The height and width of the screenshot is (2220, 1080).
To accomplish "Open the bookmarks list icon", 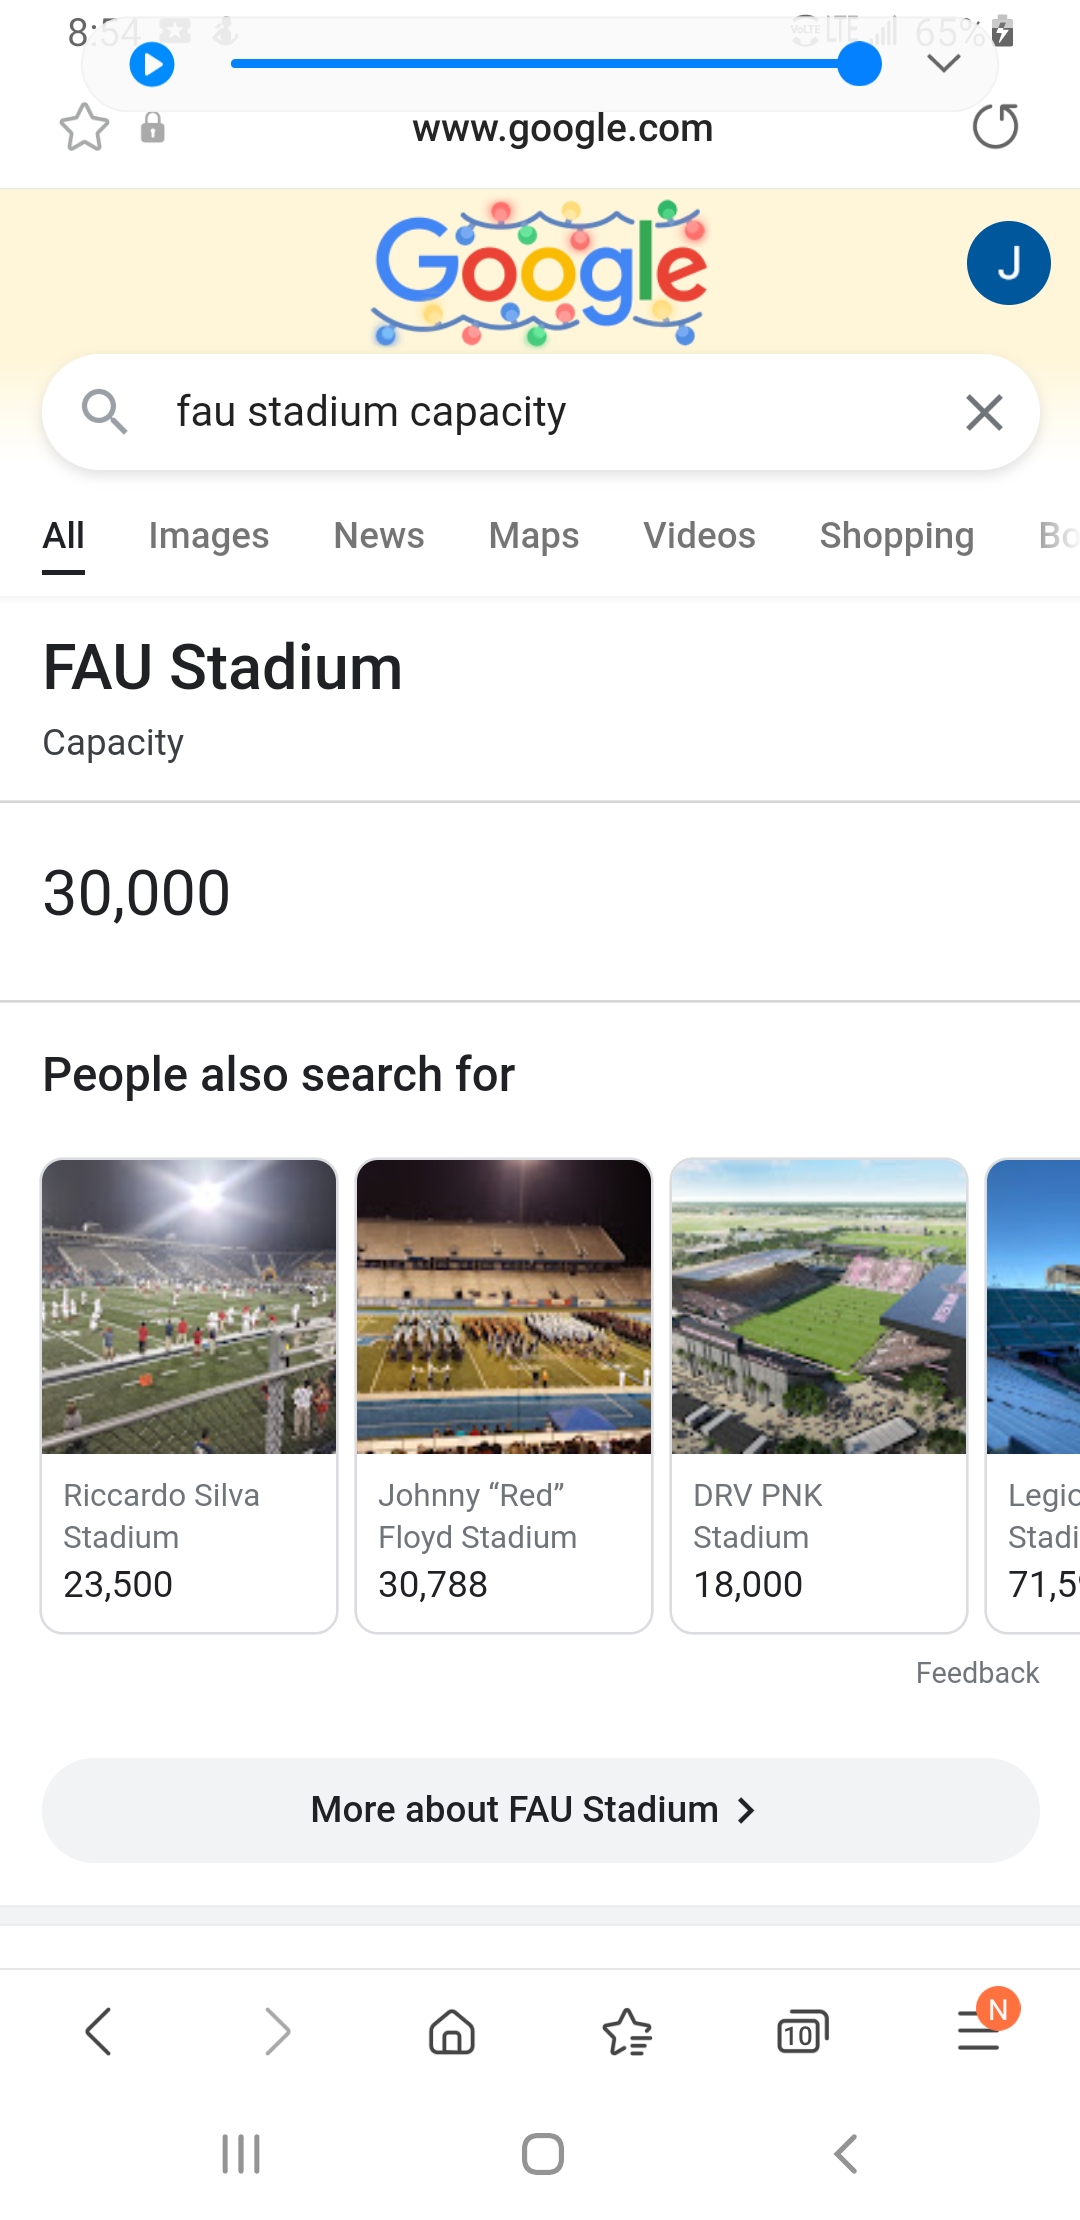I will (627, 2032).
